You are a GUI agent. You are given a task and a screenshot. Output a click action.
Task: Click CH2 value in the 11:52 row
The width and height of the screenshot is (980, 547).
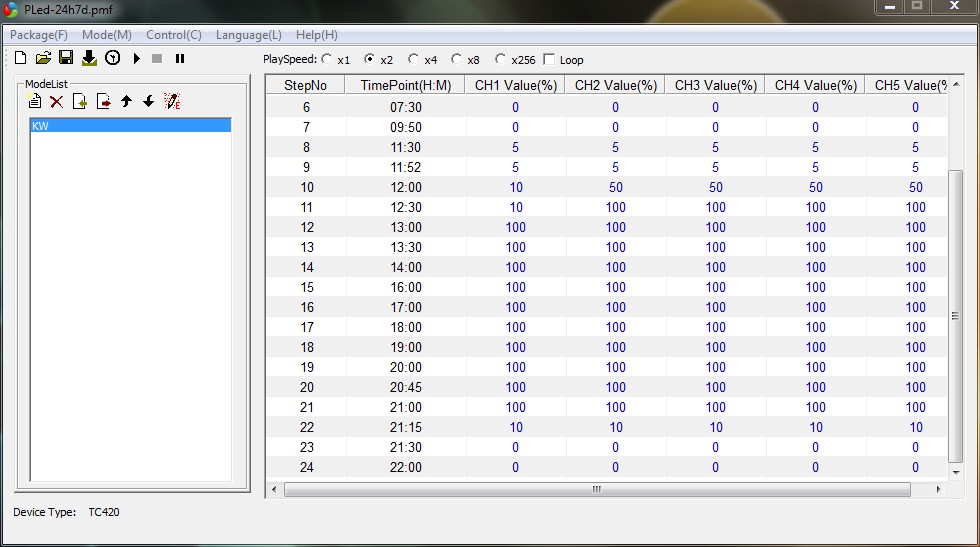(x=616, y=167)
